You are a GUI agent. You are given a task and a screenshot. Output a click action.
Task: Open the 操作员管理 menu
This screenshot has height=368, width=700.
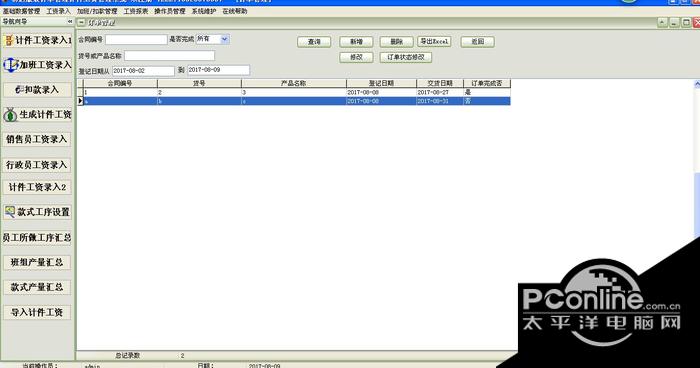tap(170, 11)
